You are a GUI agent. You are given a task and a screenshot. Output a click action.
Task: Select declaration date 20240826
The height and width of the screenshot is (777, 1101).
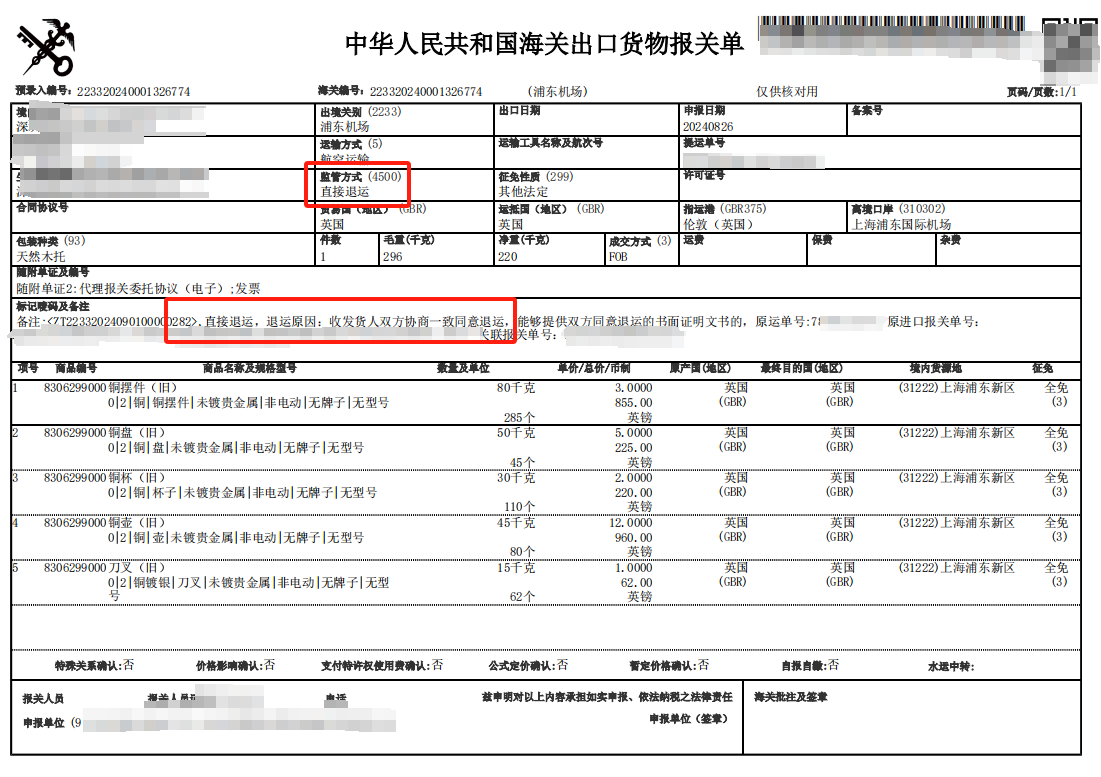point(708,127)
